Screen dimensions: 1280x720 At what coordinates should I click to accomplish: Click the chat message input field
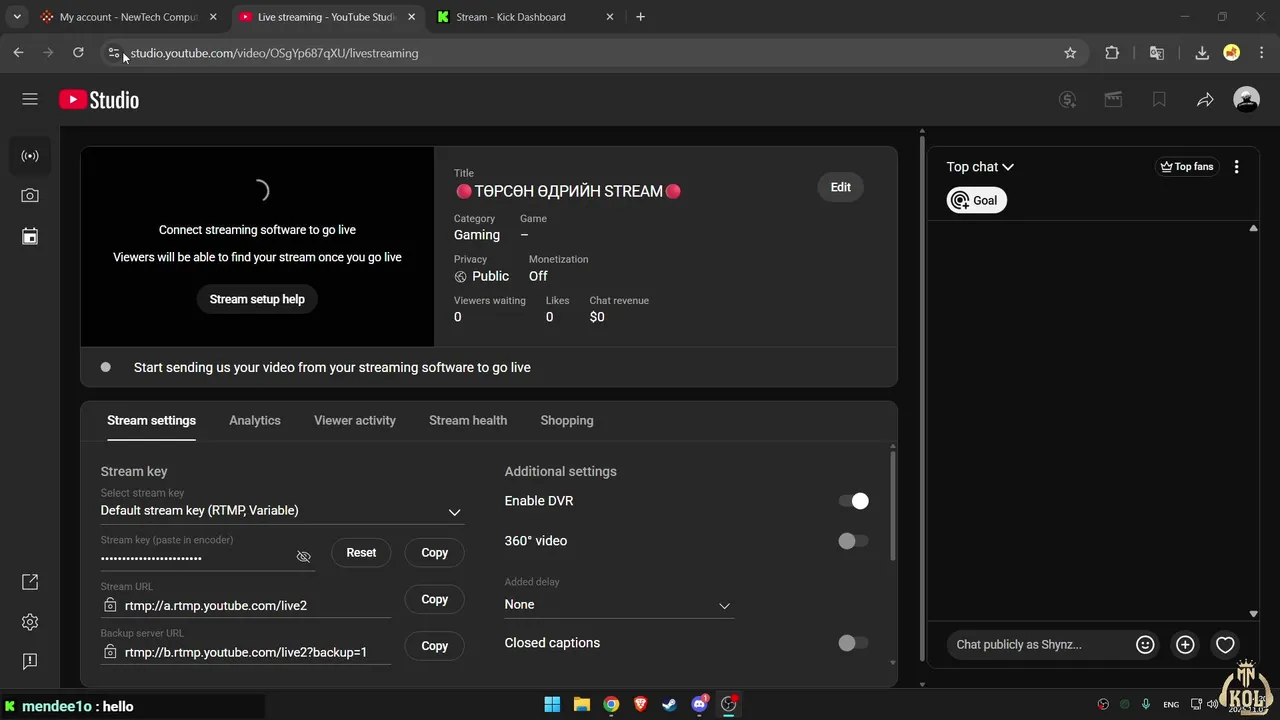[1040, 645]
